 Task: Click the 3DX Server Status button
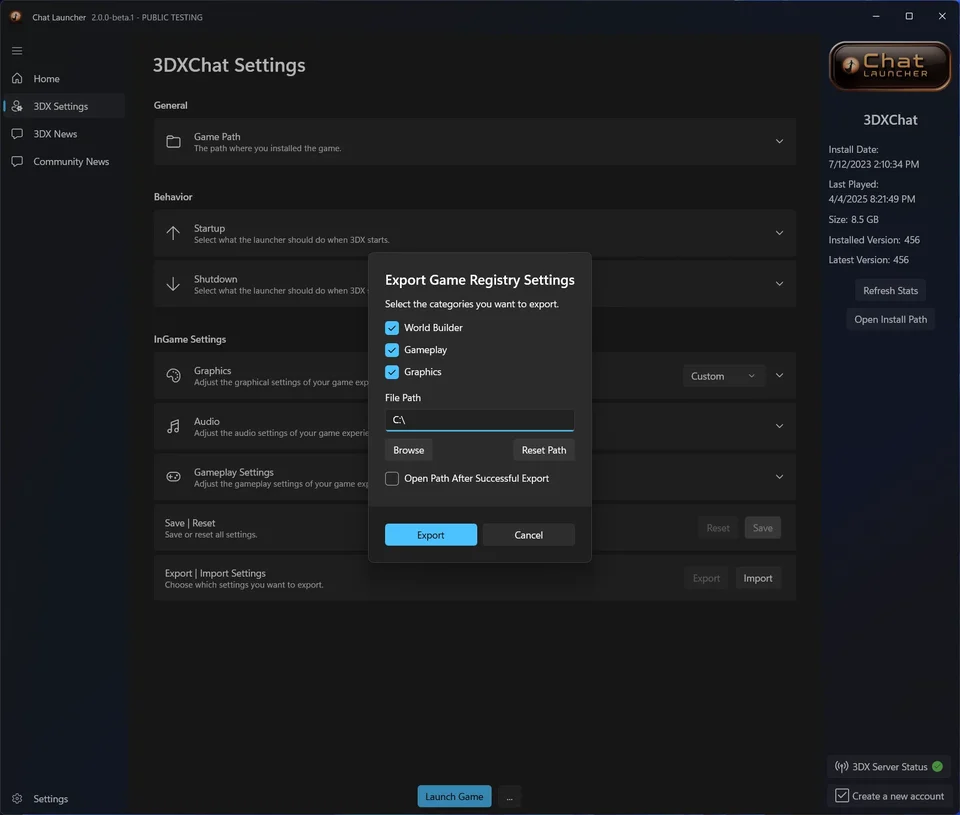tap(889, 767)
